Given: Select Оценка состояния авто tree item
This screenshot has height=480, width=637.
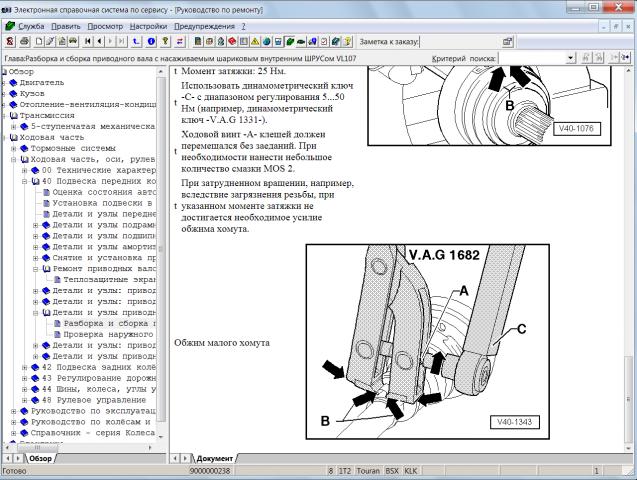Looking at the screenshot, I should tap(104, 192).
